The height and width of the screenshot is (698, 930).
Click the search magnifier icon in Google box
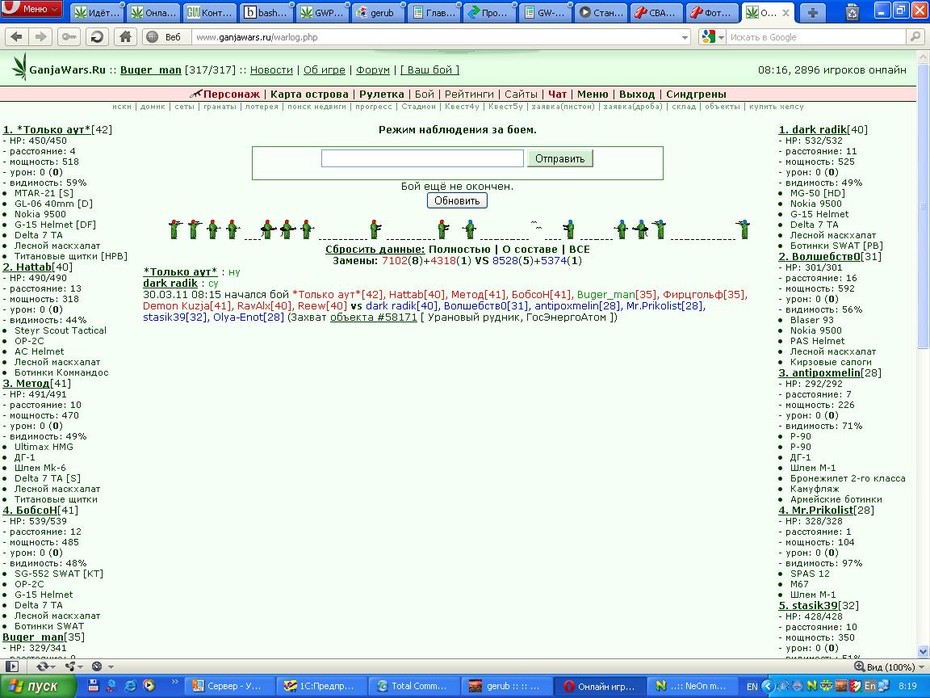[x=915, y=37]
